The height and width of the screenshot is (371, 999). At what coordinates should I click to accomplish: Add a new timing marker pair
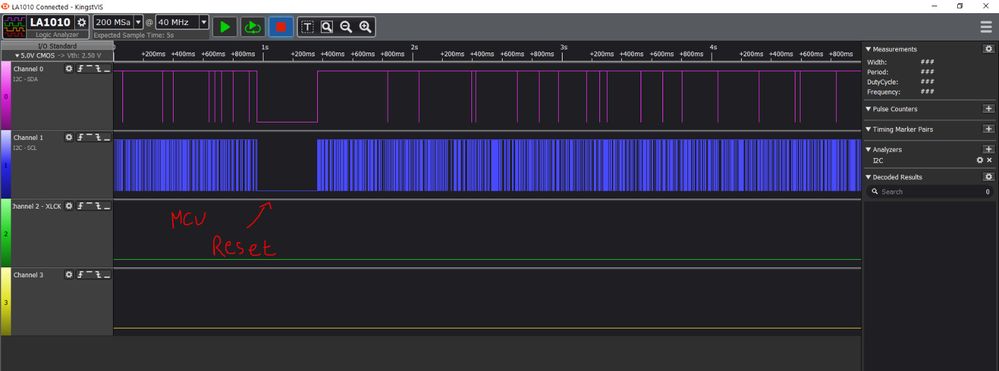[988, 129]
